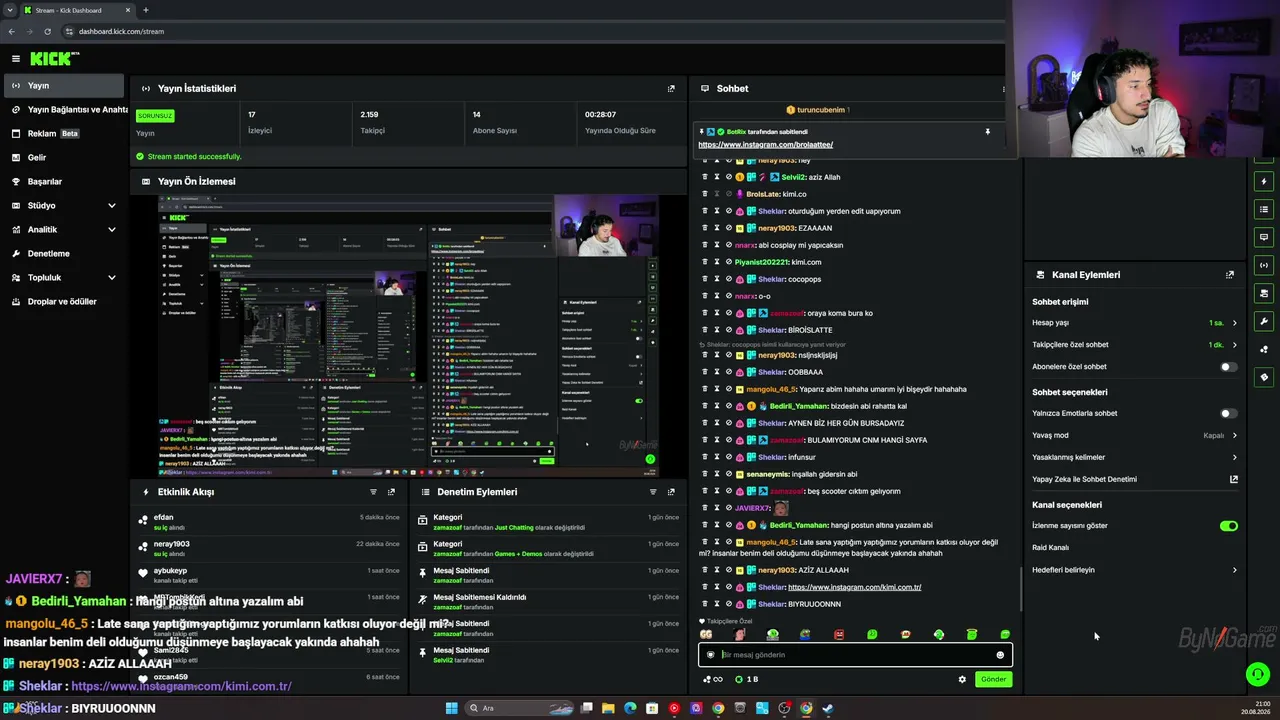The image size is (1280, 720).
Task: Unpin the BotRix pinned message
Action: click(x=987, y=132)
